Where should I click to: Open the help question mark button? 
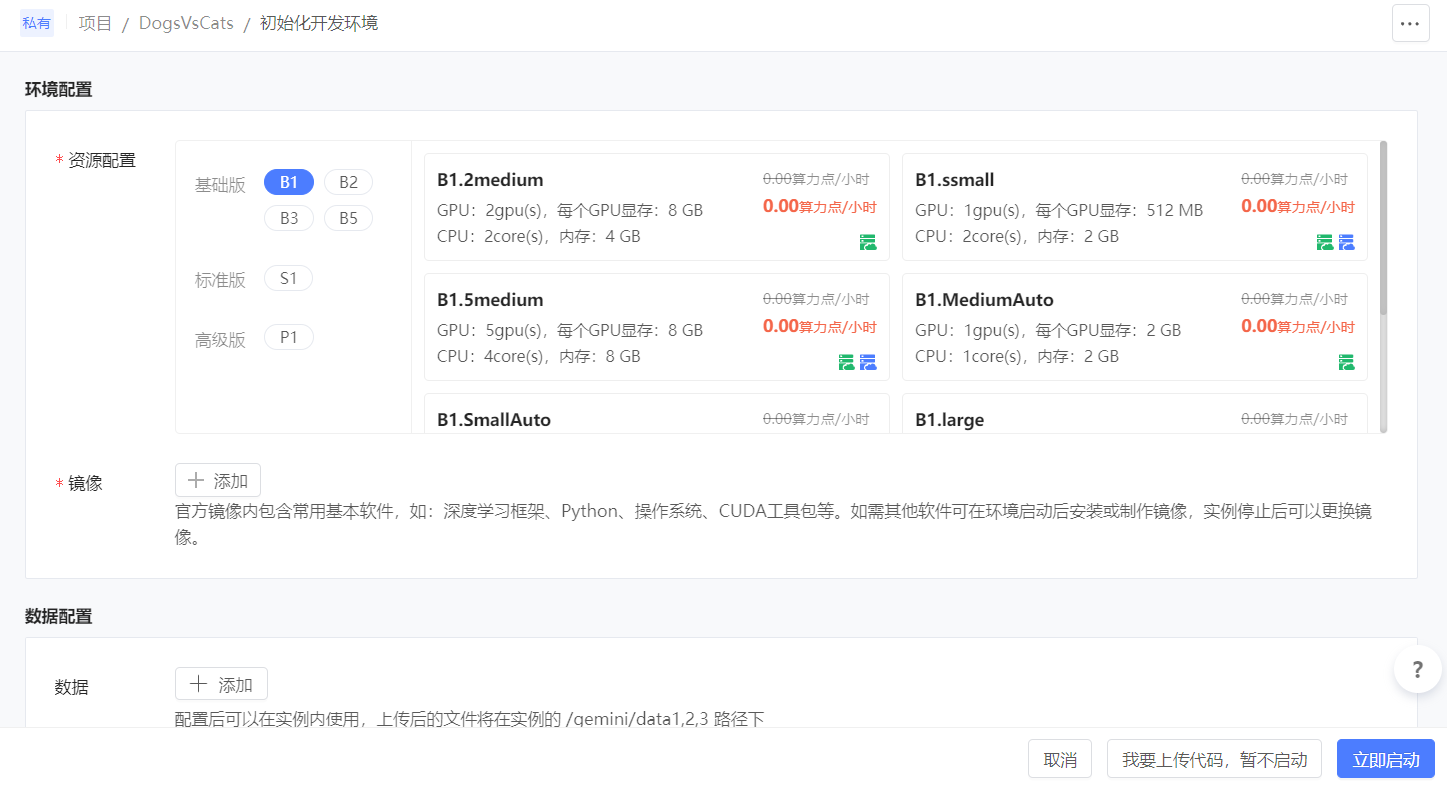click(x=1417, y=669)
